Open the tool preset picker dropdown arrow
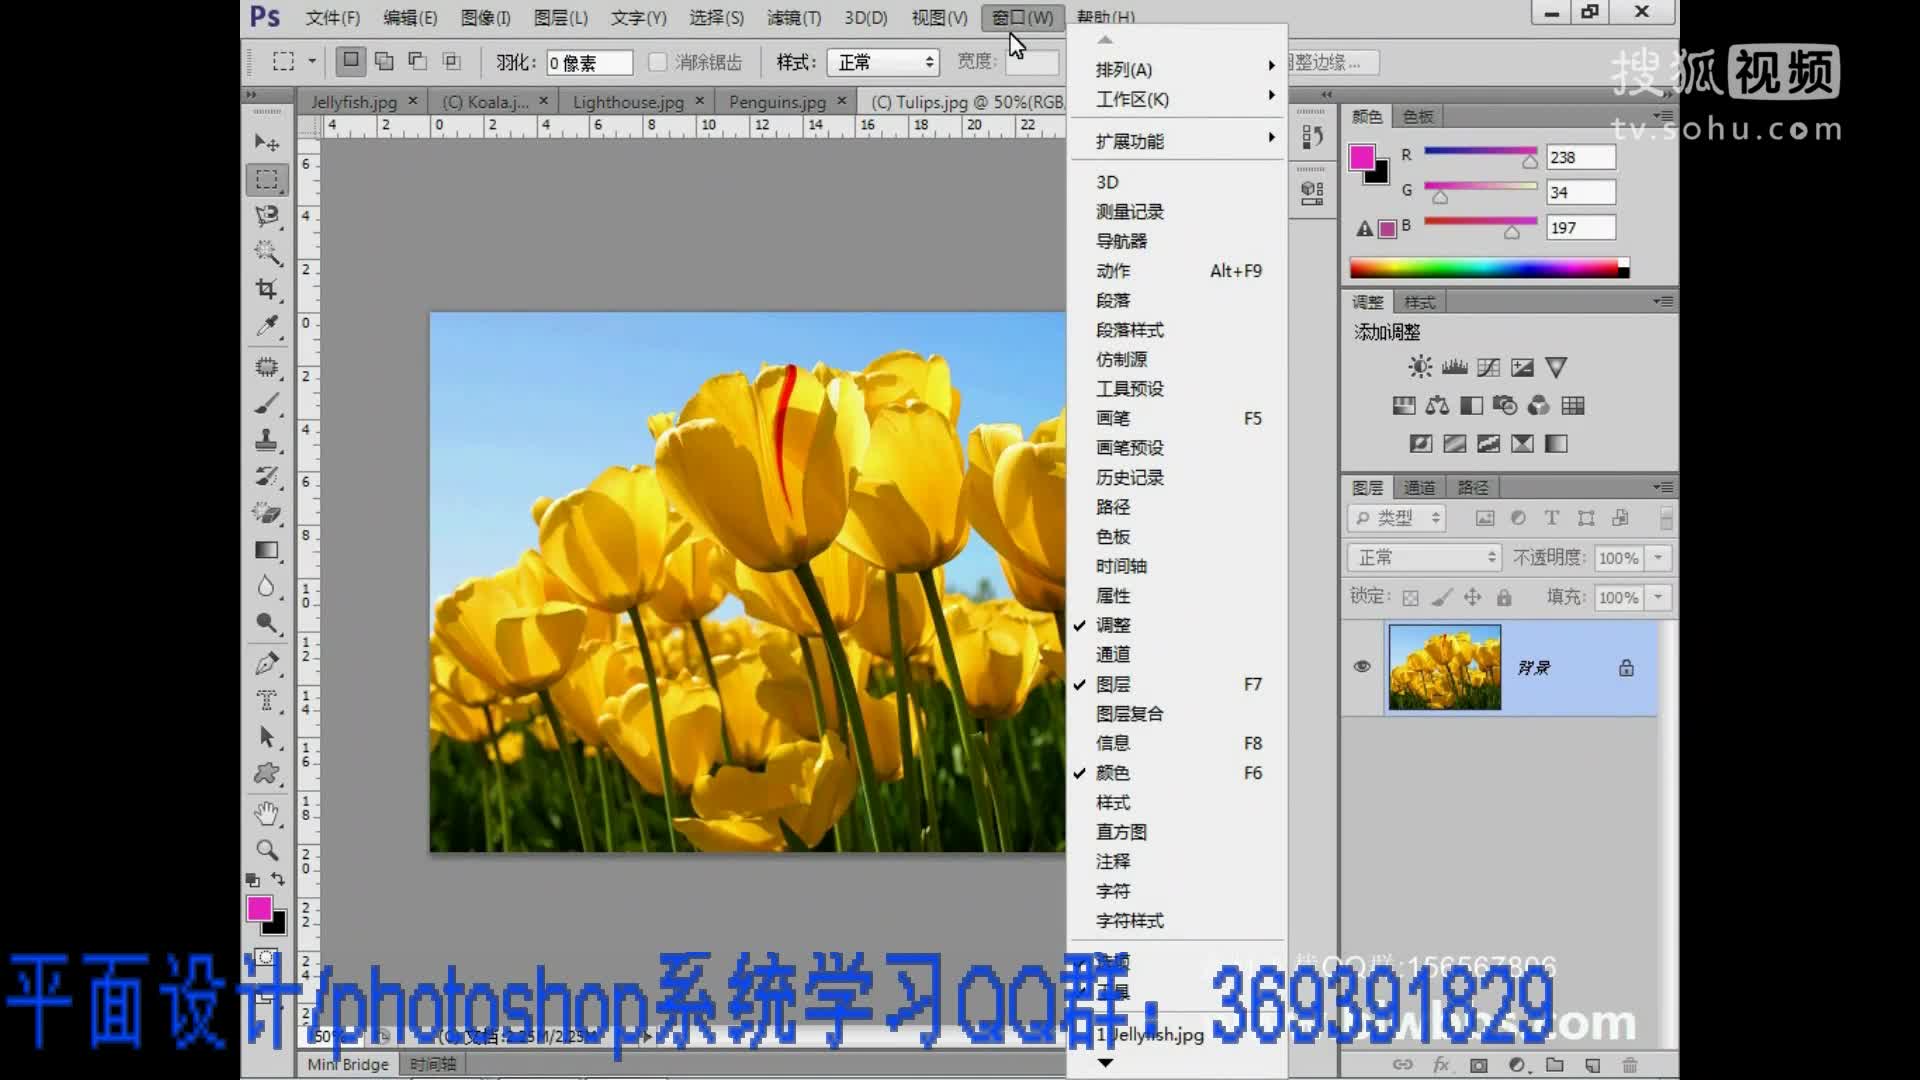Image resolution: width=1920 pixels, height=1080 pixels. click(x=312, y=62)
